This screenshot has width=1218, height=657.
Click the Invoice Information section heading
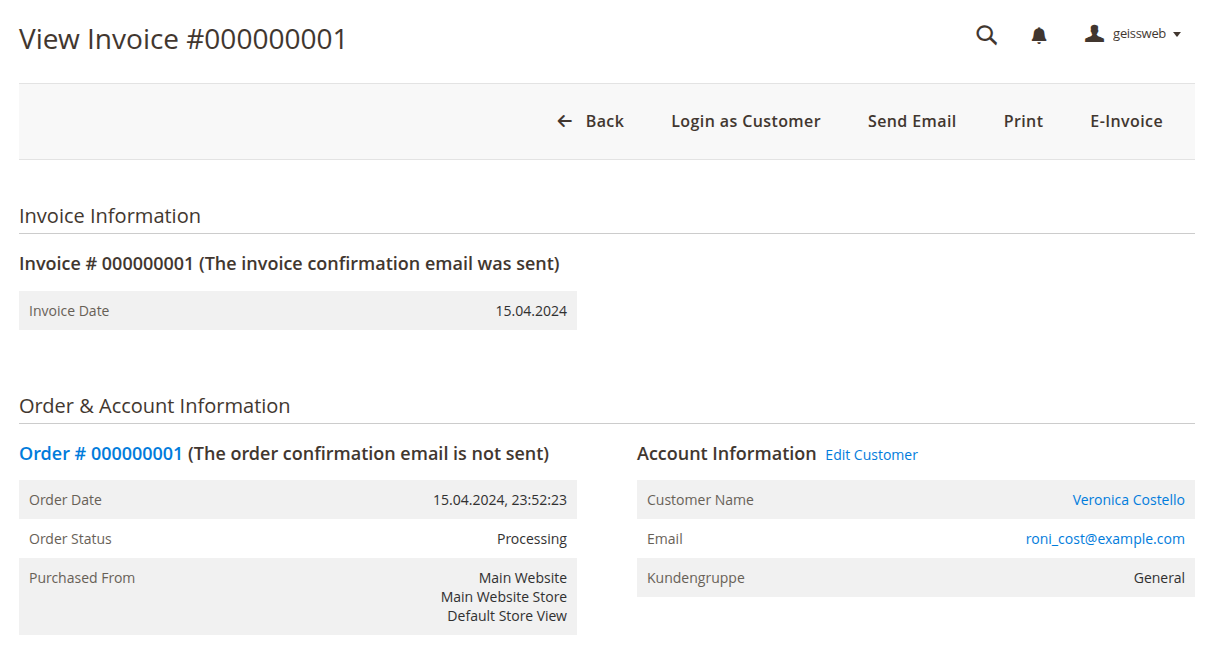[110, 216]
